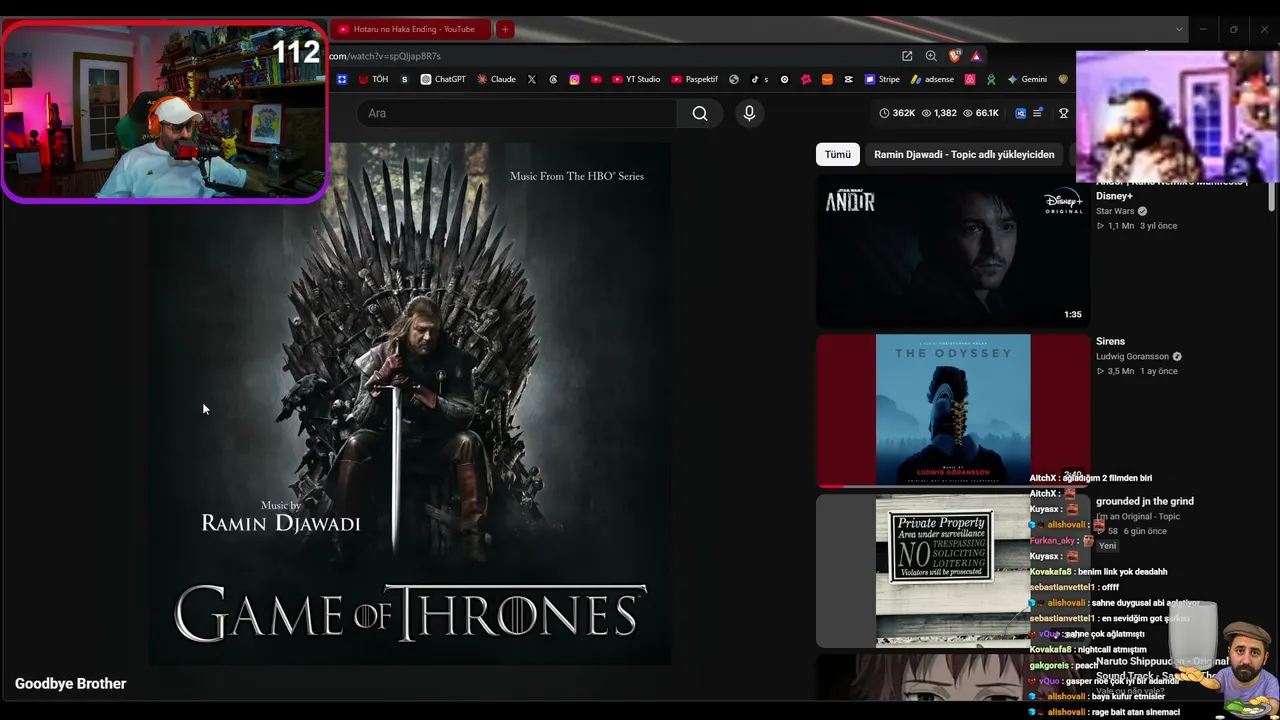Click the blue IQ extension icon
Viewport: 1280px width, 720px height.
tap(1020, 113)
